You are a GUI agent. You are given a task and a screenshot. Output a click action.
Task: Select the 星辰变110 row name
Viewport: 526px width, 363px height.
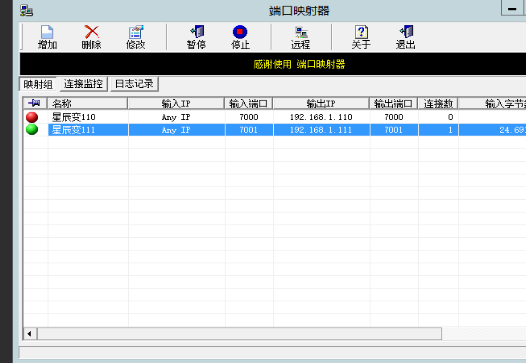[x=74, y=117]
